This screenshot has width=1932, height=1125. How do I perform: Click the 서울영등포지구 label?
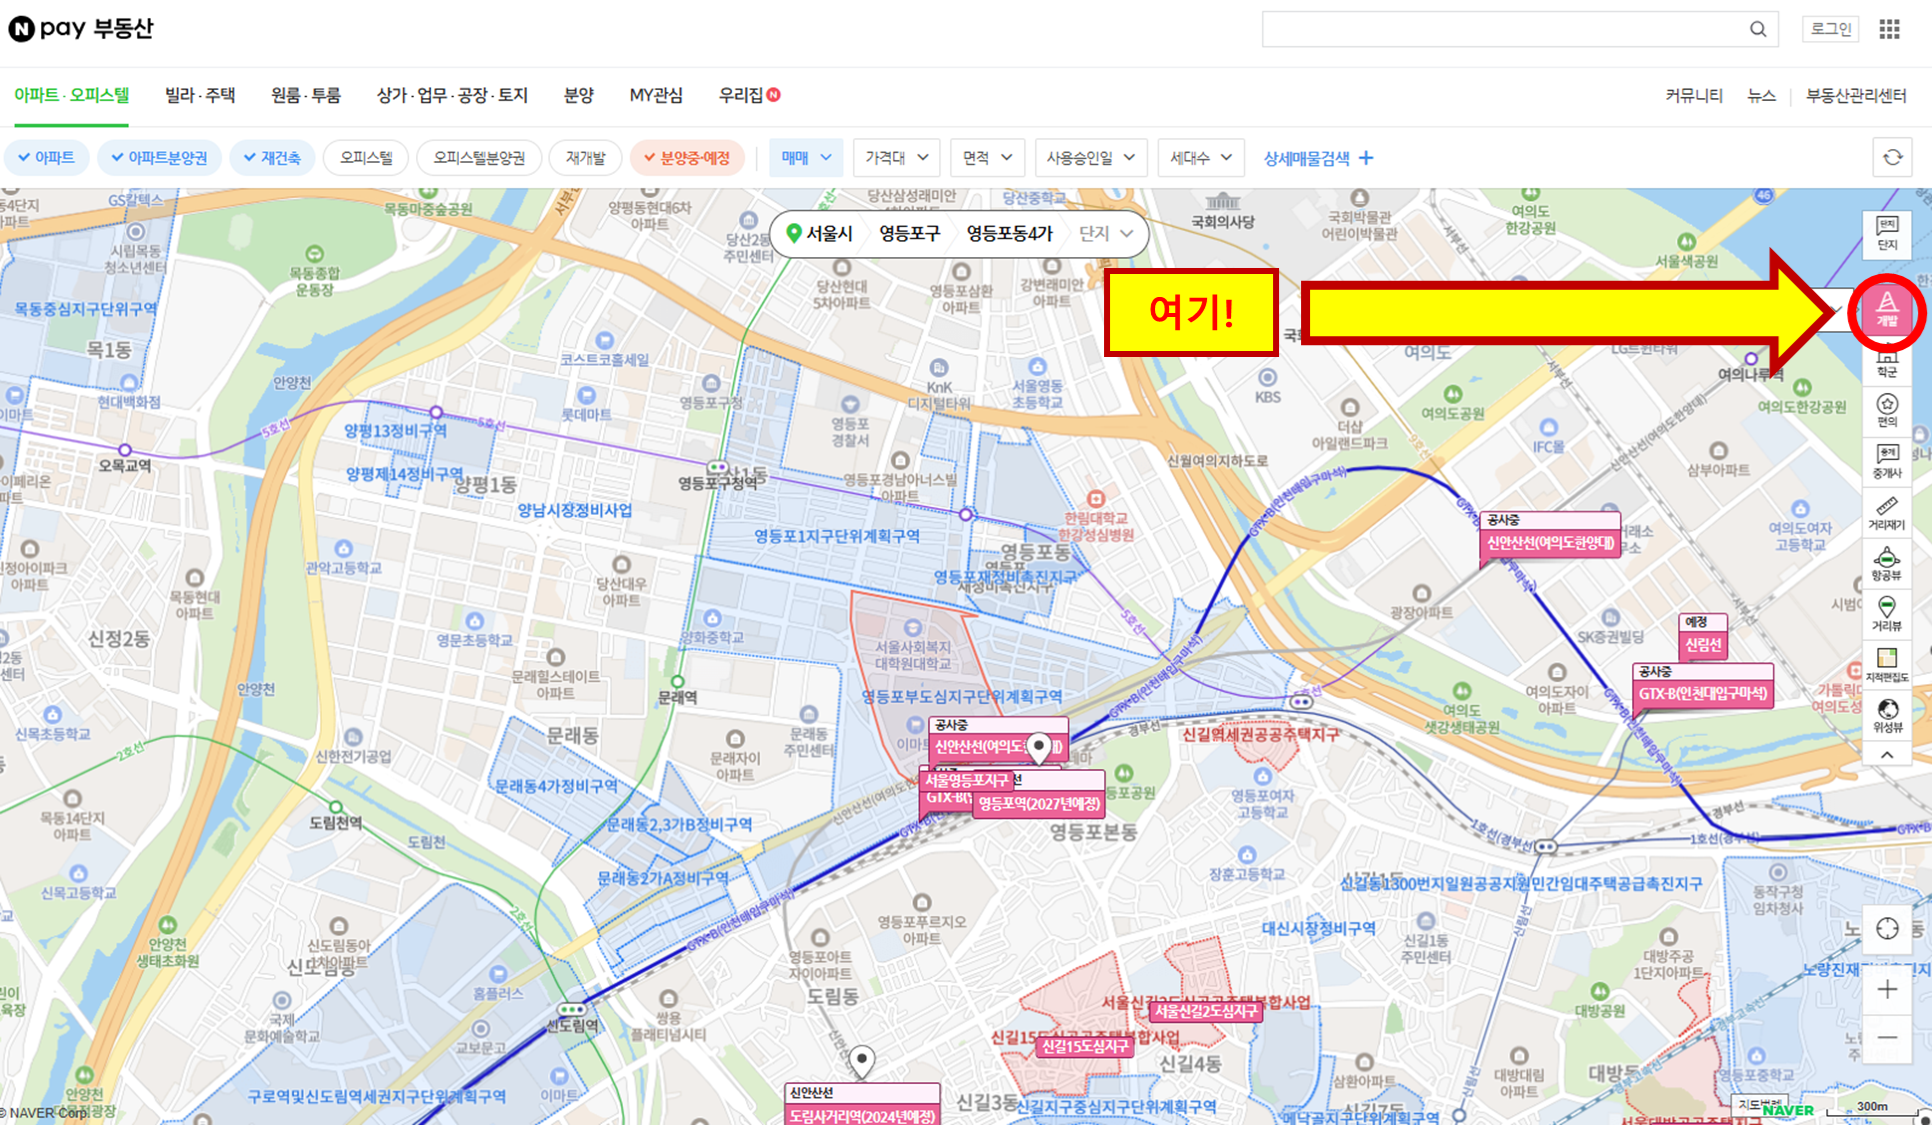point(966,780)
